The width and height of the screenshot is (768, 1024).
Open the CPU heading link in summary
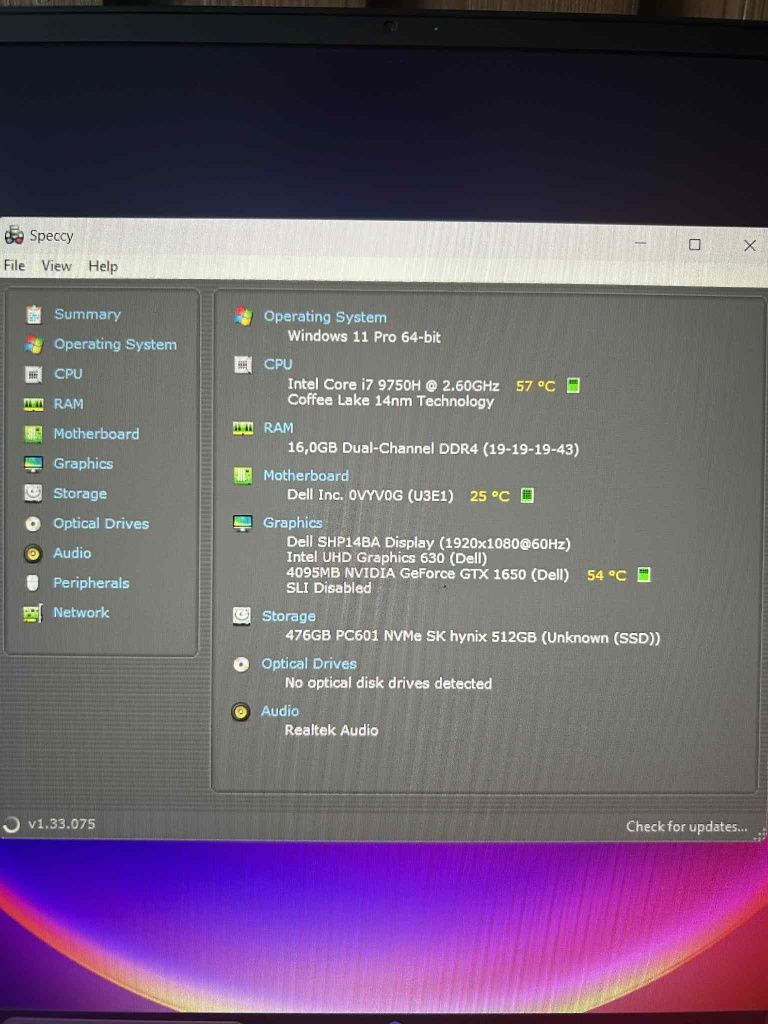tap(278, 364)
